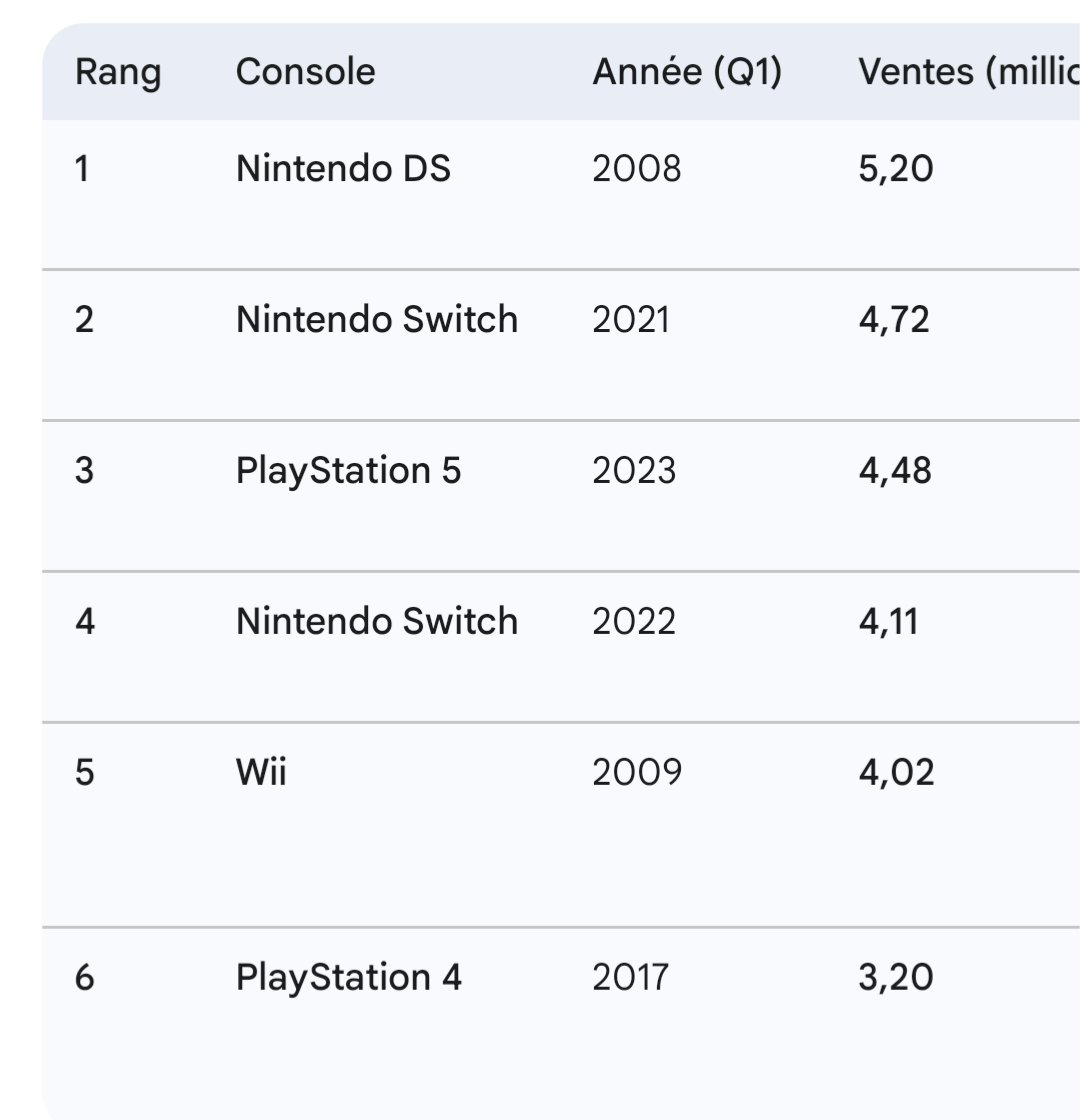Screen dimensions: 1080x1120
Task: Select the year 2008 cell
Action: pos(636,169)
